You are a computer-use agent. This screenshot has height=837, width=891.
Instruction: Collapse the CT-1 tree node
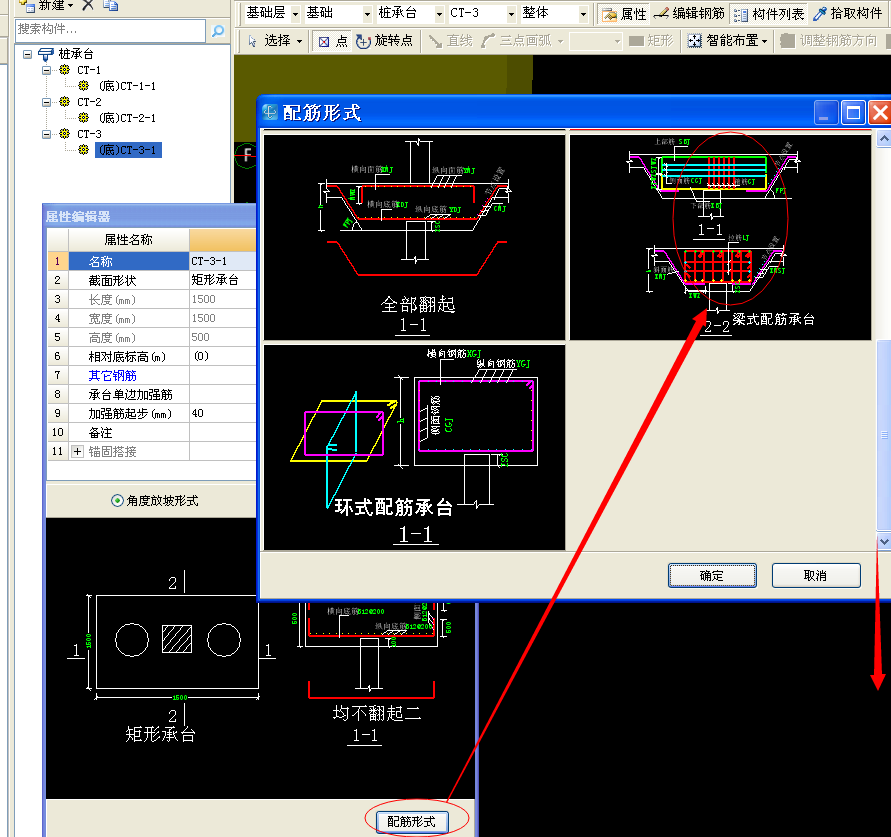coord(47,70)
